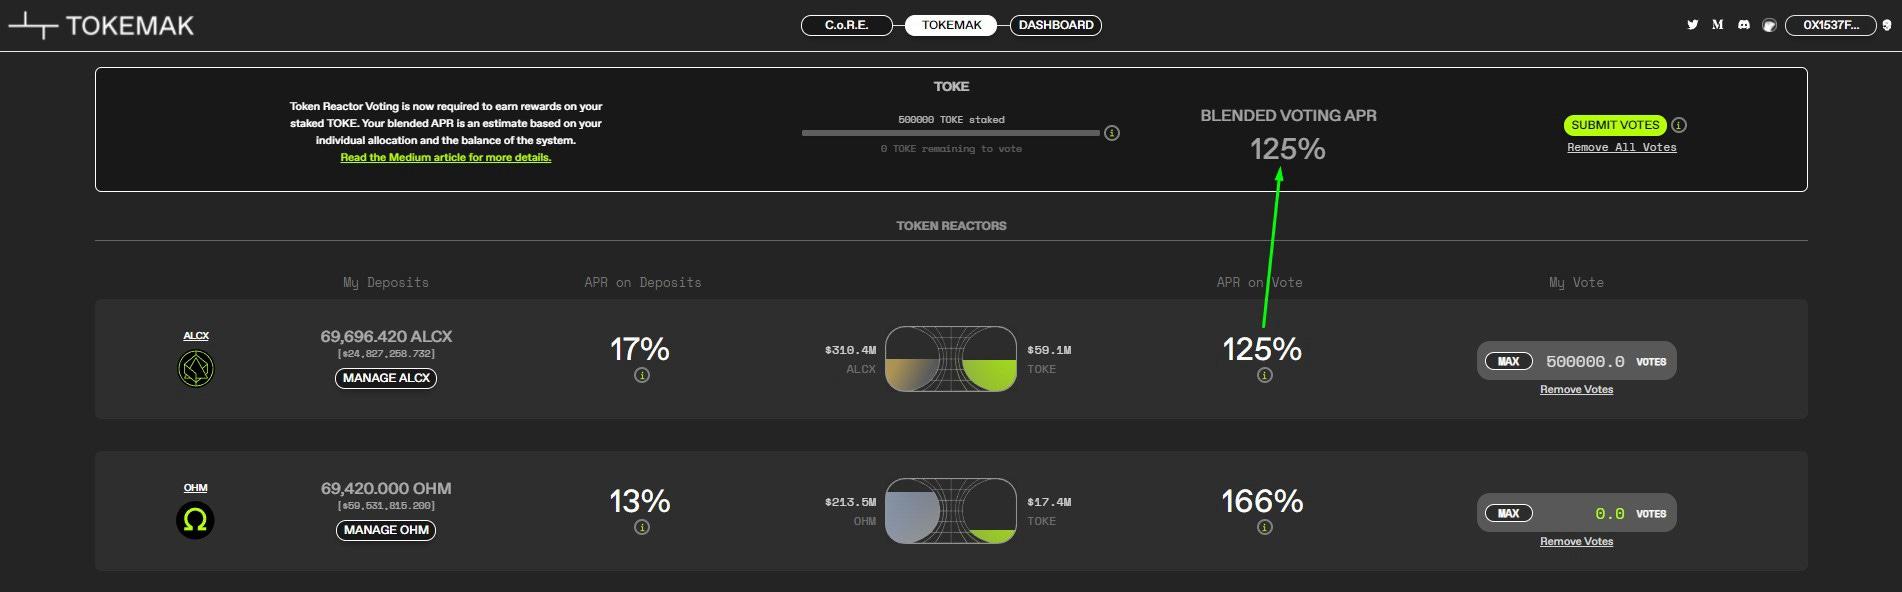
Task: Click info icon under OHM 166% vote APR
Action: pyautogui.click(x=1265, y=527)
